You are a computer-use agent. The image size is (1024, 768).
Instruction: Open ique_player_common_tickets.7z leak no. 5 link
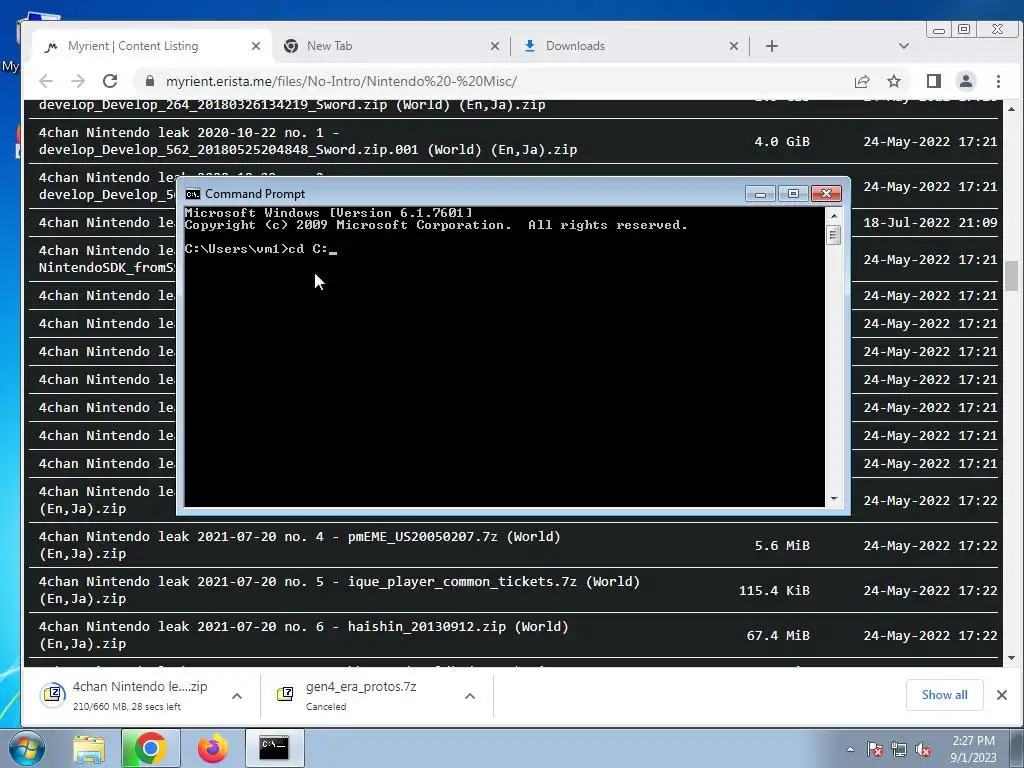tap(339, 590)
